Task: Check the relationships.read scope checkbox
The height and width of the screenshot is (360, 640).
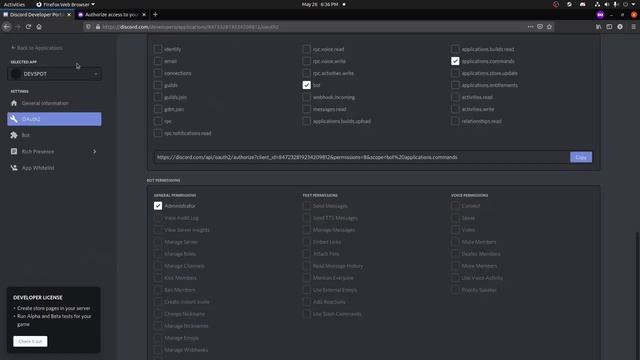Action: coord(455,121)
